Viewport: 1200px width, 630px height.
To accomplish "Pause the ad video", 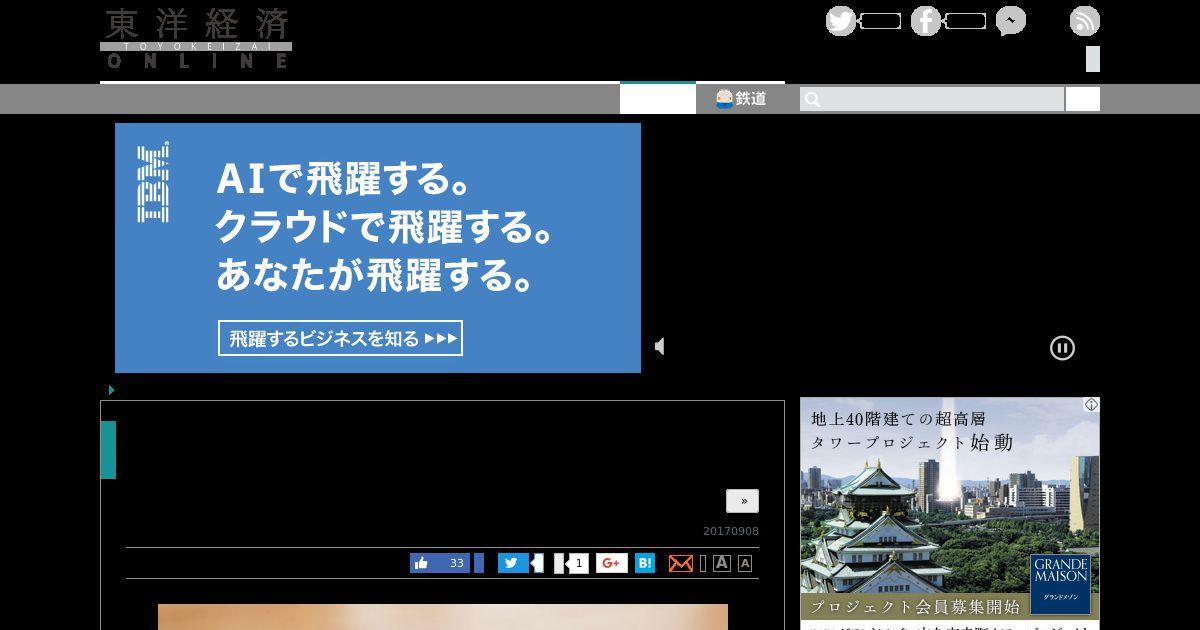I will tap(1062, 348).
